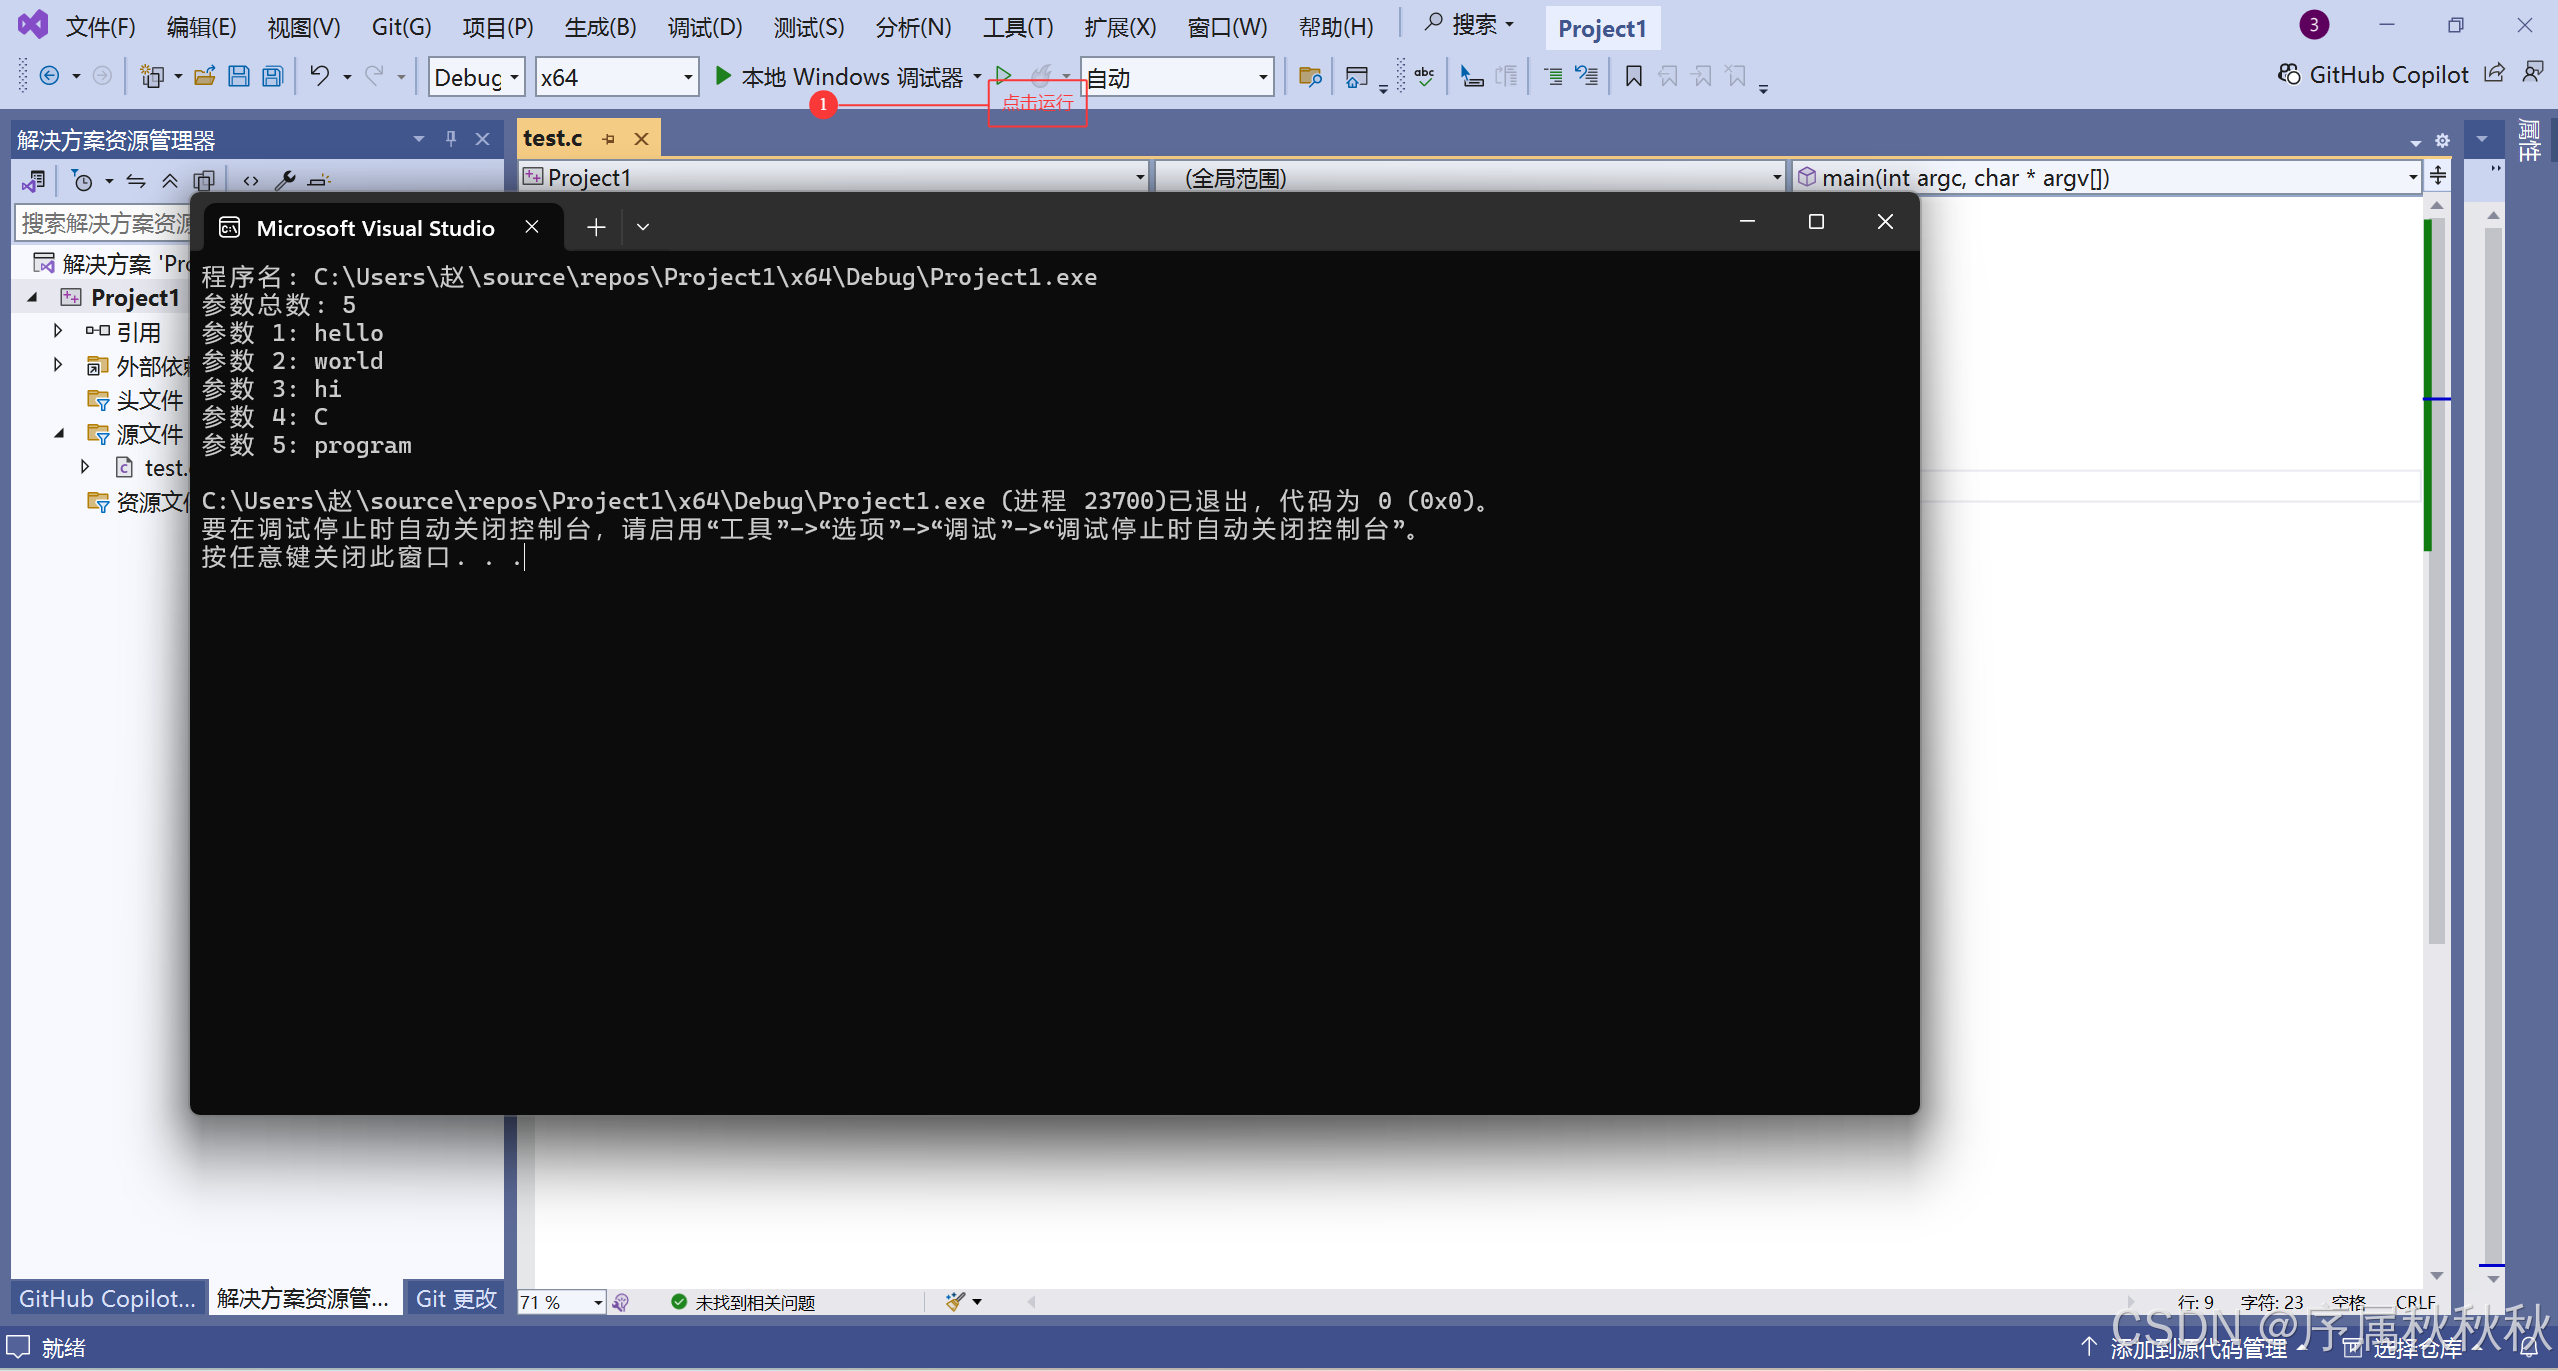The width and height of the screenshot is (2558, 1371).
Task: Click the Properties wrench icon in Solution Explorer
Action: 285,180
